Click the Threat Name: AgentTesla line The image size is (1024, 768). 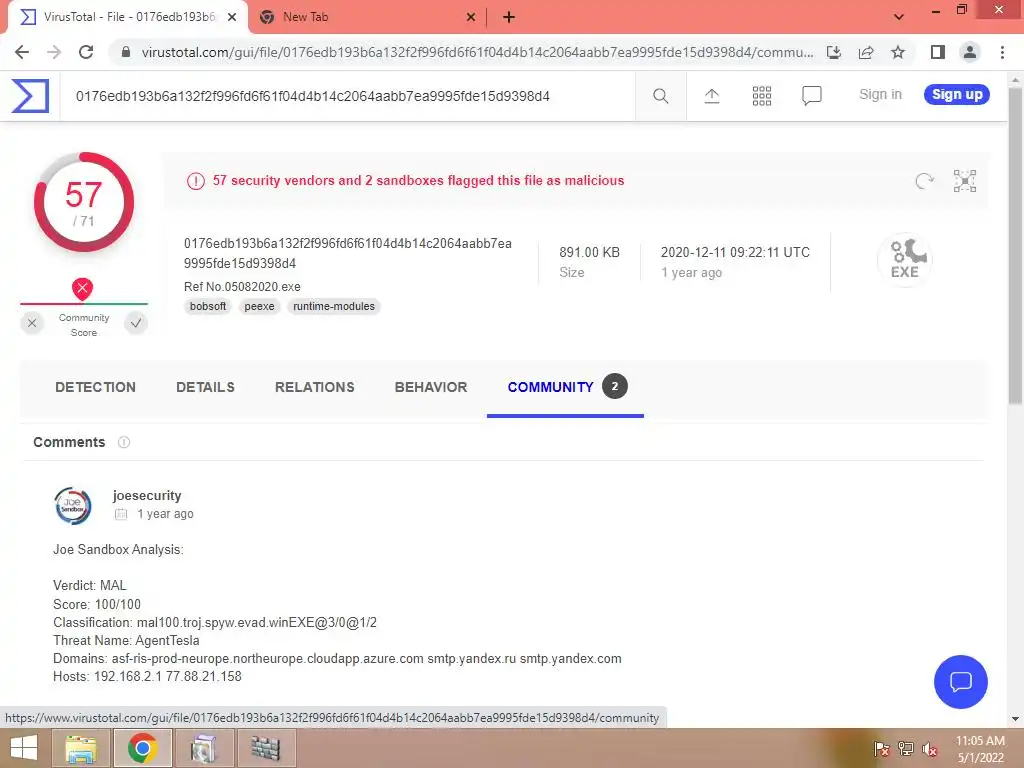coord(126,641)
